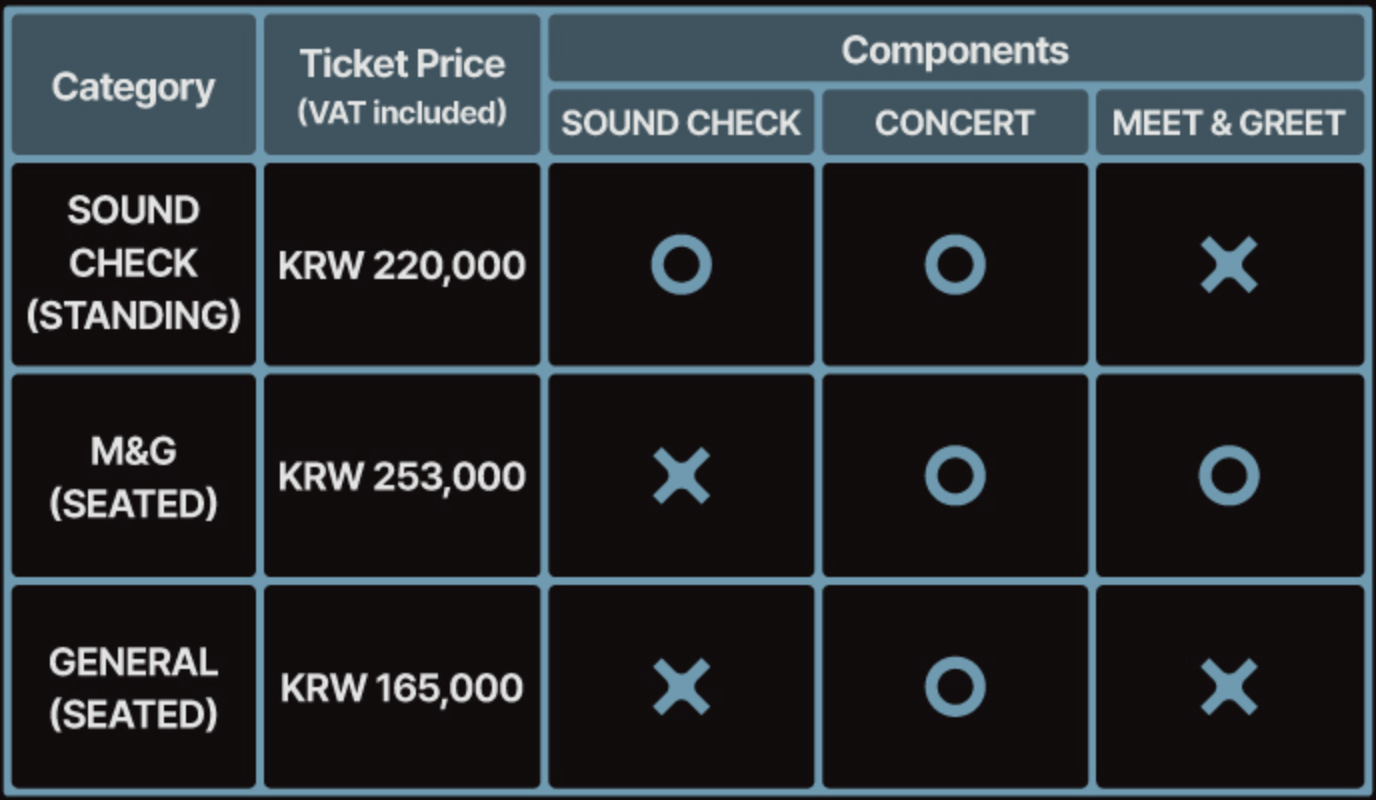Click the circle for M&G seated concert

click(x=955, y=476)
